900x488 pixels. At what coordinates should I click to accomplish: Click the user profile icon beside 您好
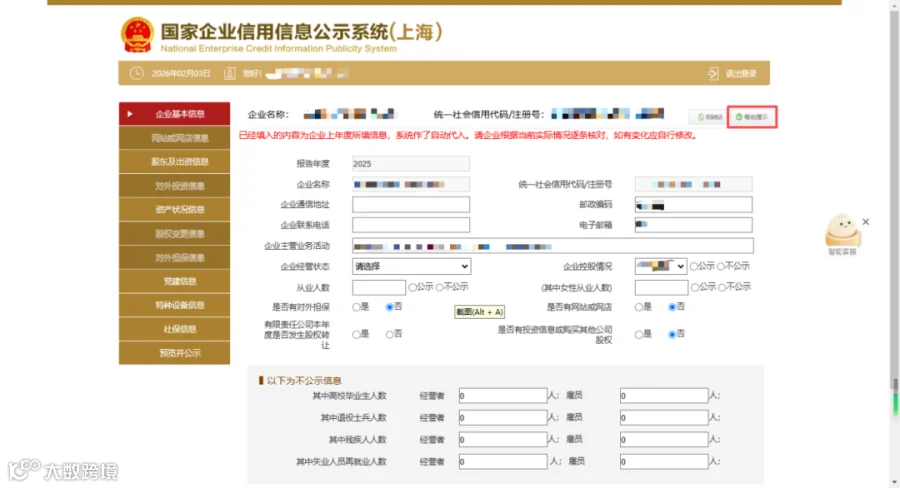click(230, 73)
